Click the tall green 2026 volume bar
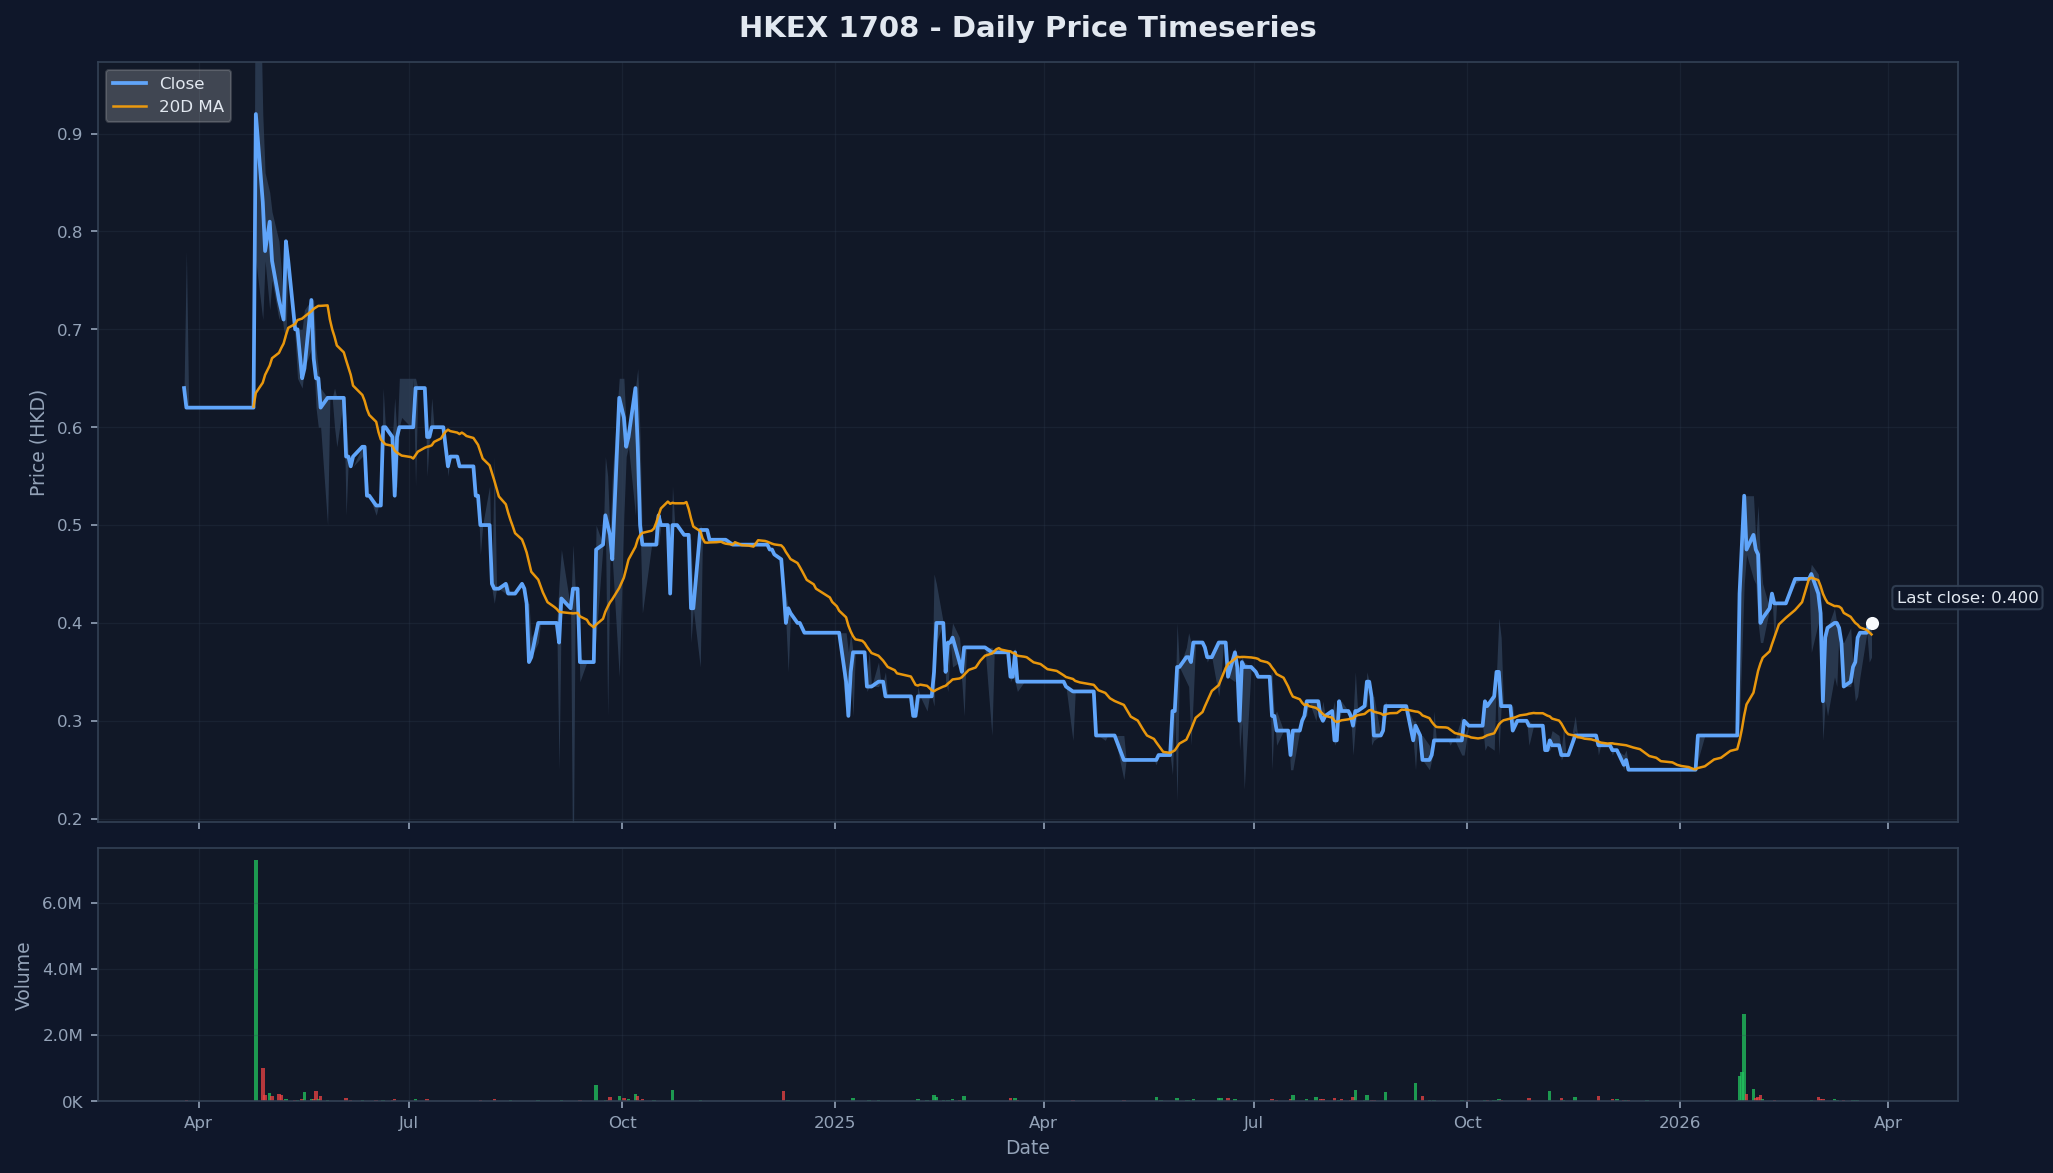 coord(1744,1057)
